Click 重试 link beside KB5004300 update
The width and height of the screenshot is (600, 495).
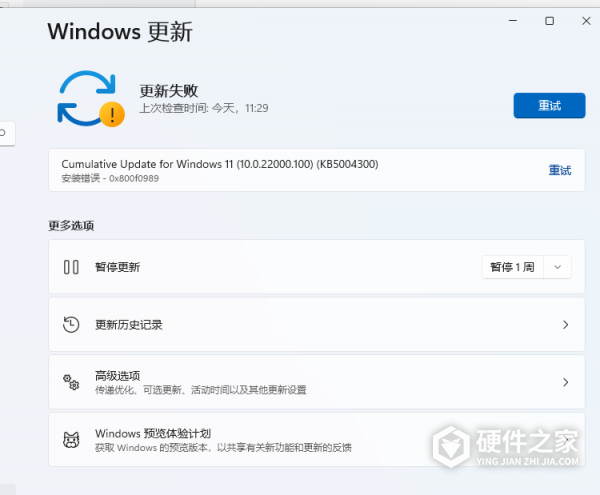pos(560,170)
